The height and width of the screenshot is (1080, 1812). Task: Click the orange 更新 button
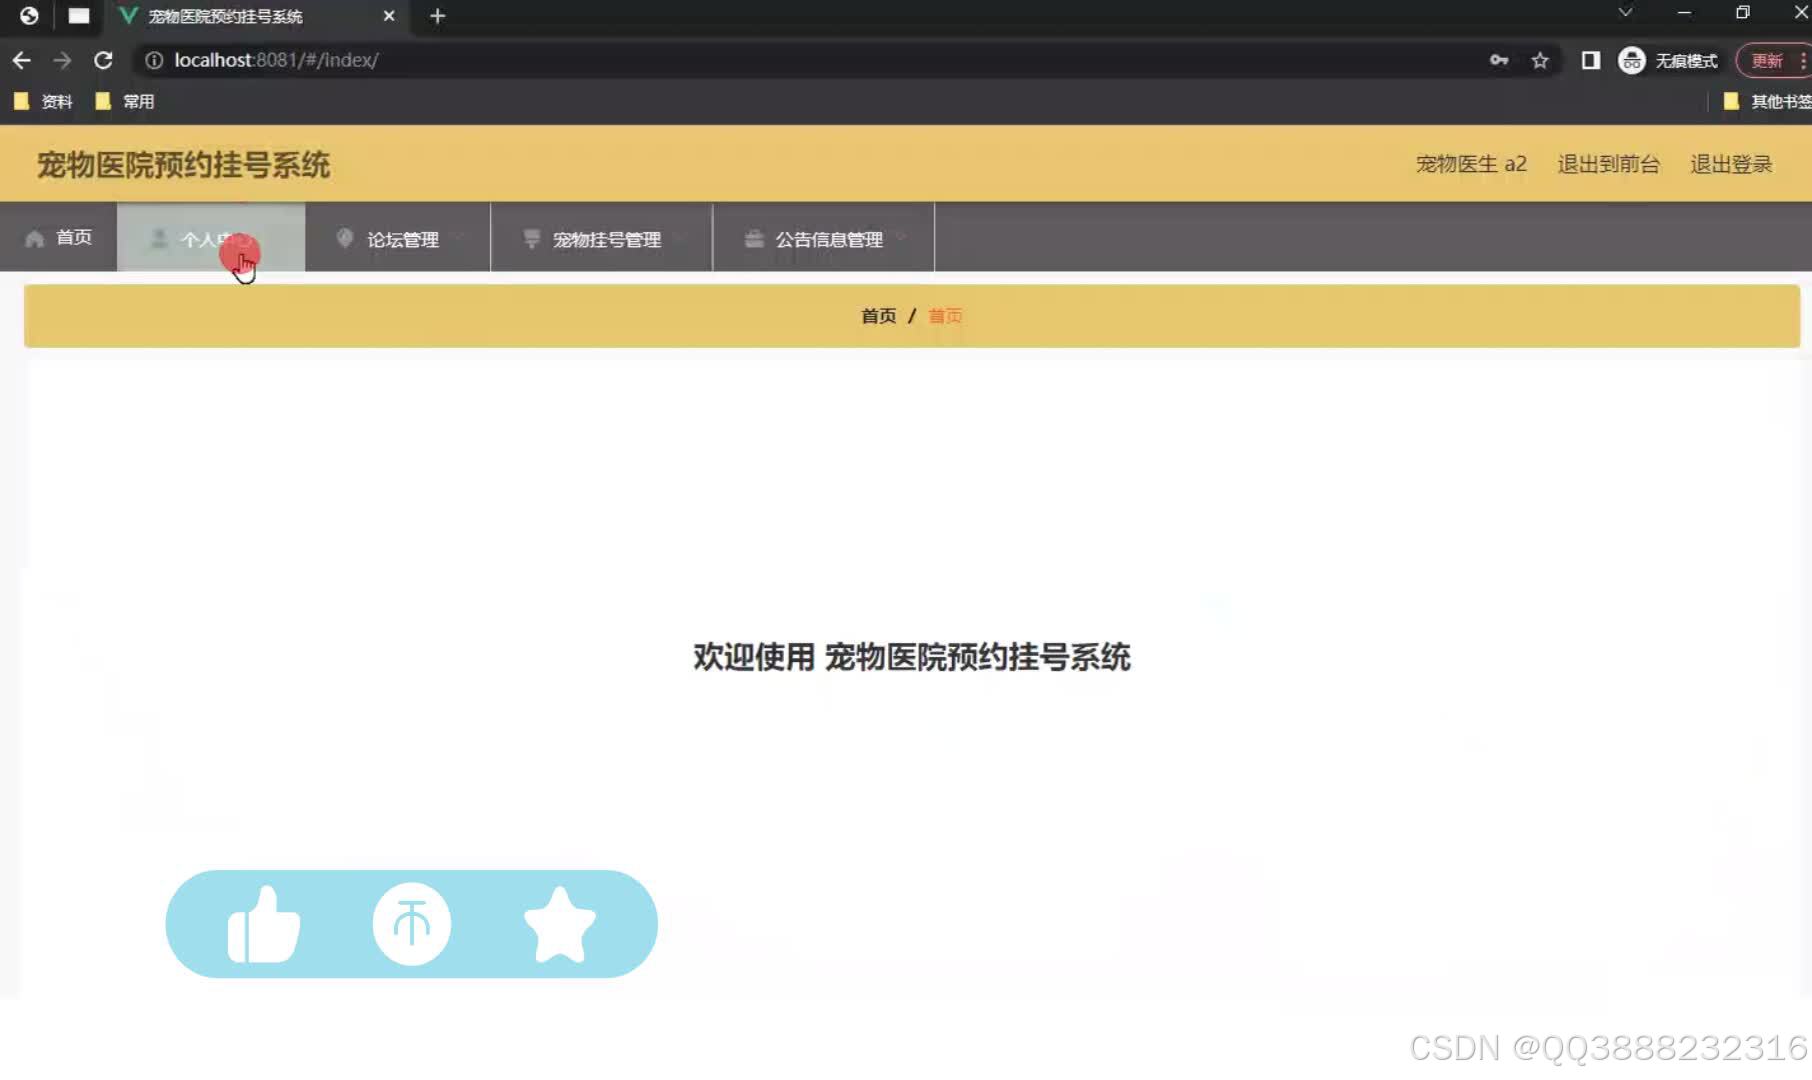1766,60
